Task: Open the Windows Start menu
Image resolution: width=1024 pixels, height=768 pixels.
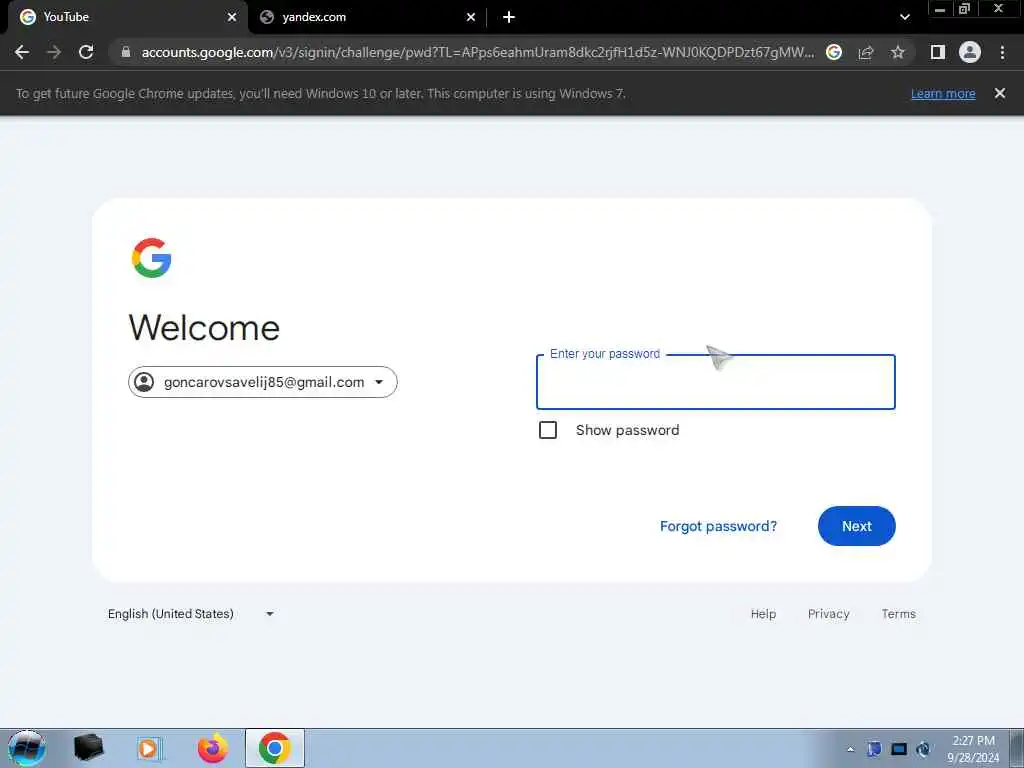Action: pyautogui.click(x=27, y=748)
